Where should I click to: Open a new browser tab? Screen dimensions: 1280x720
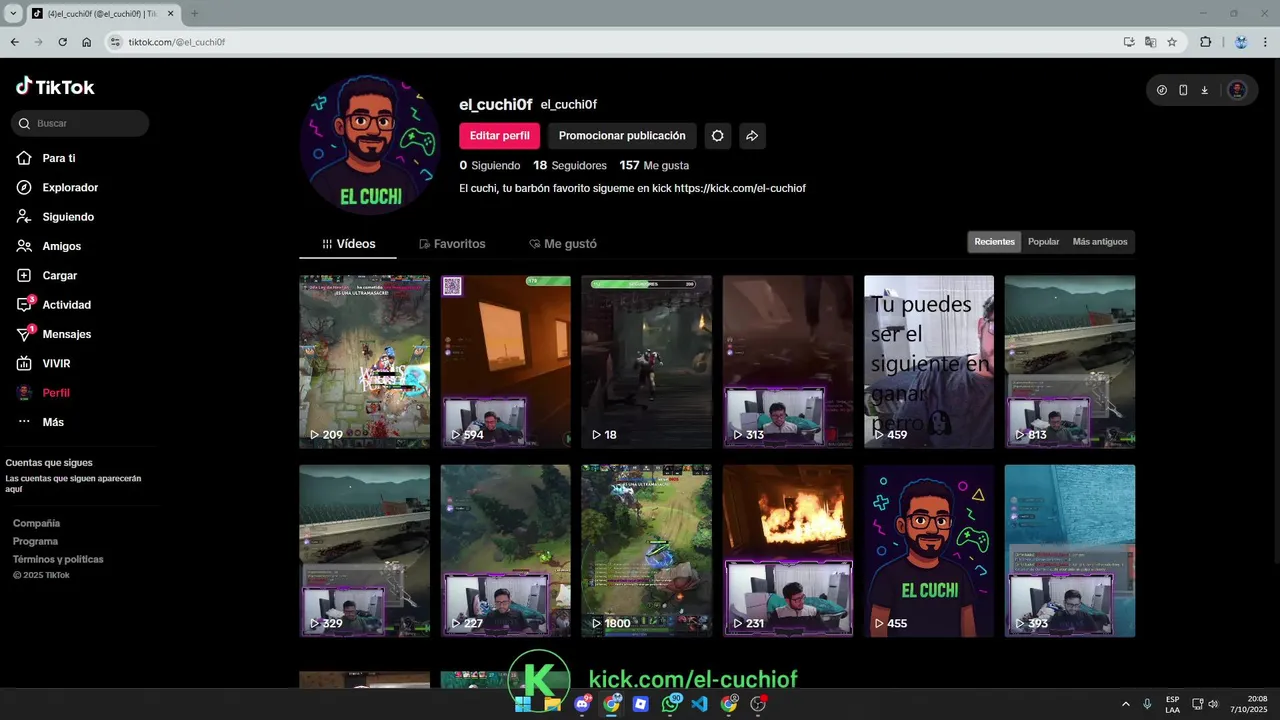[x=194, y=13]
